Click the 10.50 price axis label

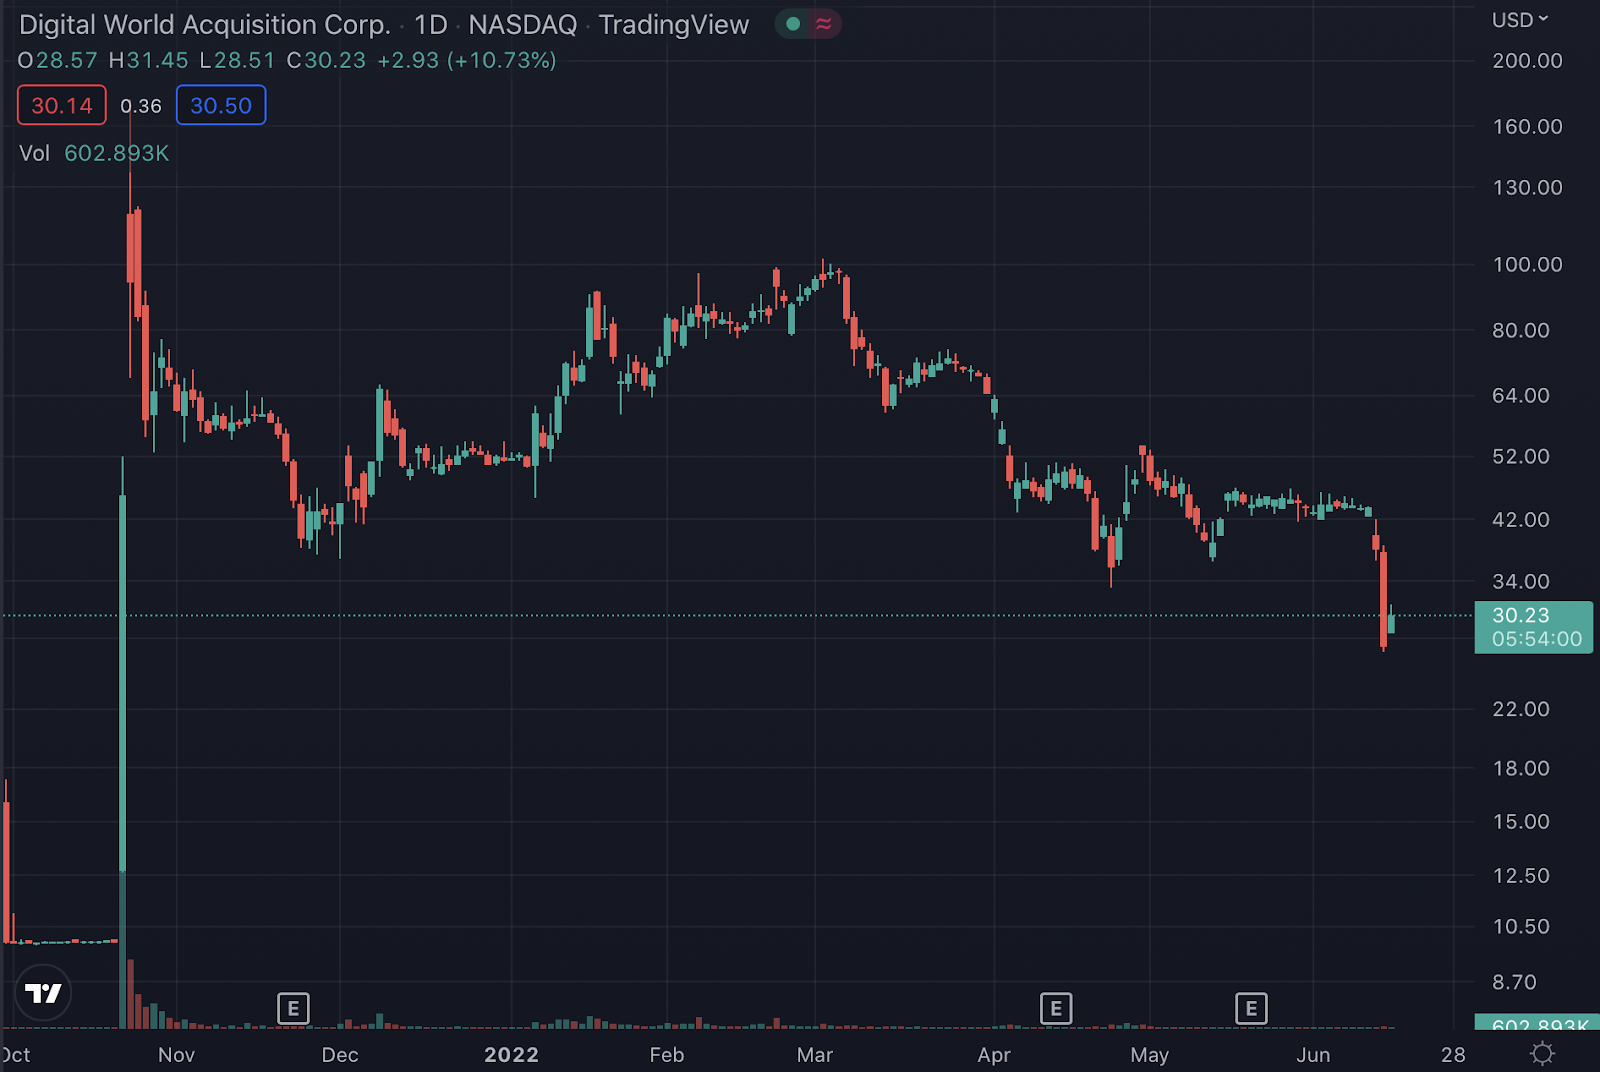click(x=1521, y=927)
